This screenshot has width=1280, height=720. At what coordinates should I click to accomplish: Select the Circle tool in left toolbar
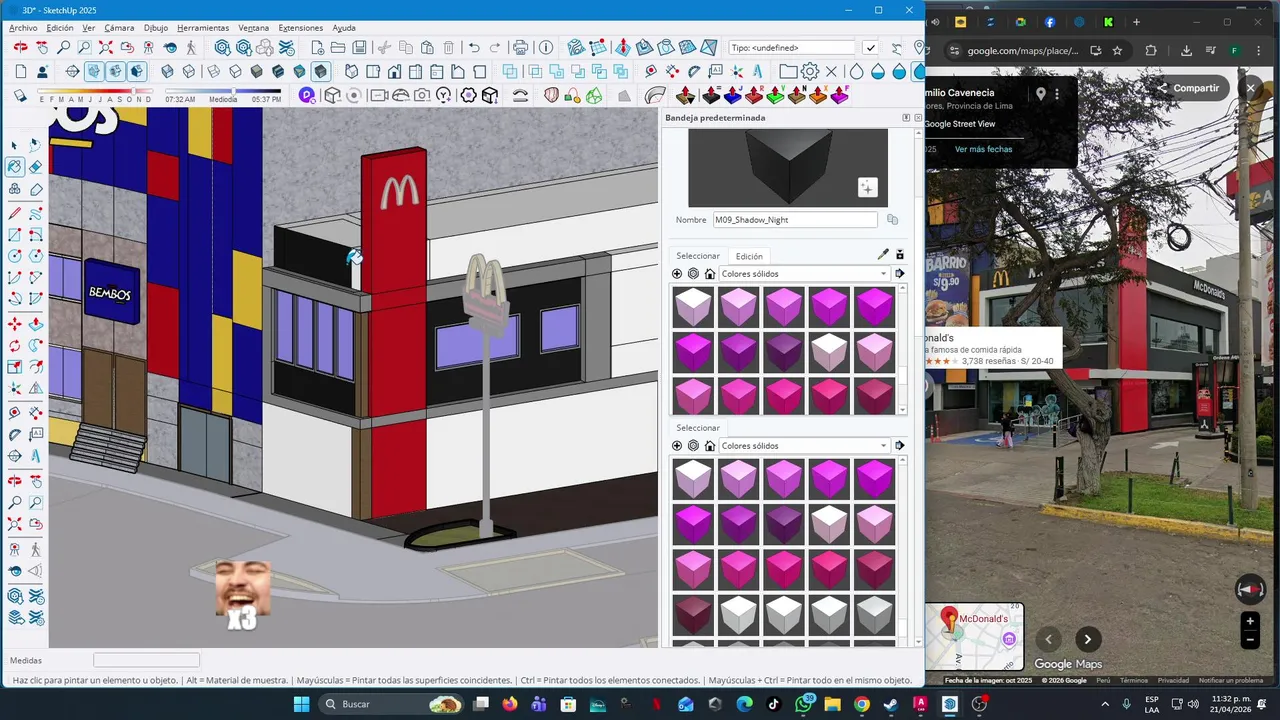point(15,257)
